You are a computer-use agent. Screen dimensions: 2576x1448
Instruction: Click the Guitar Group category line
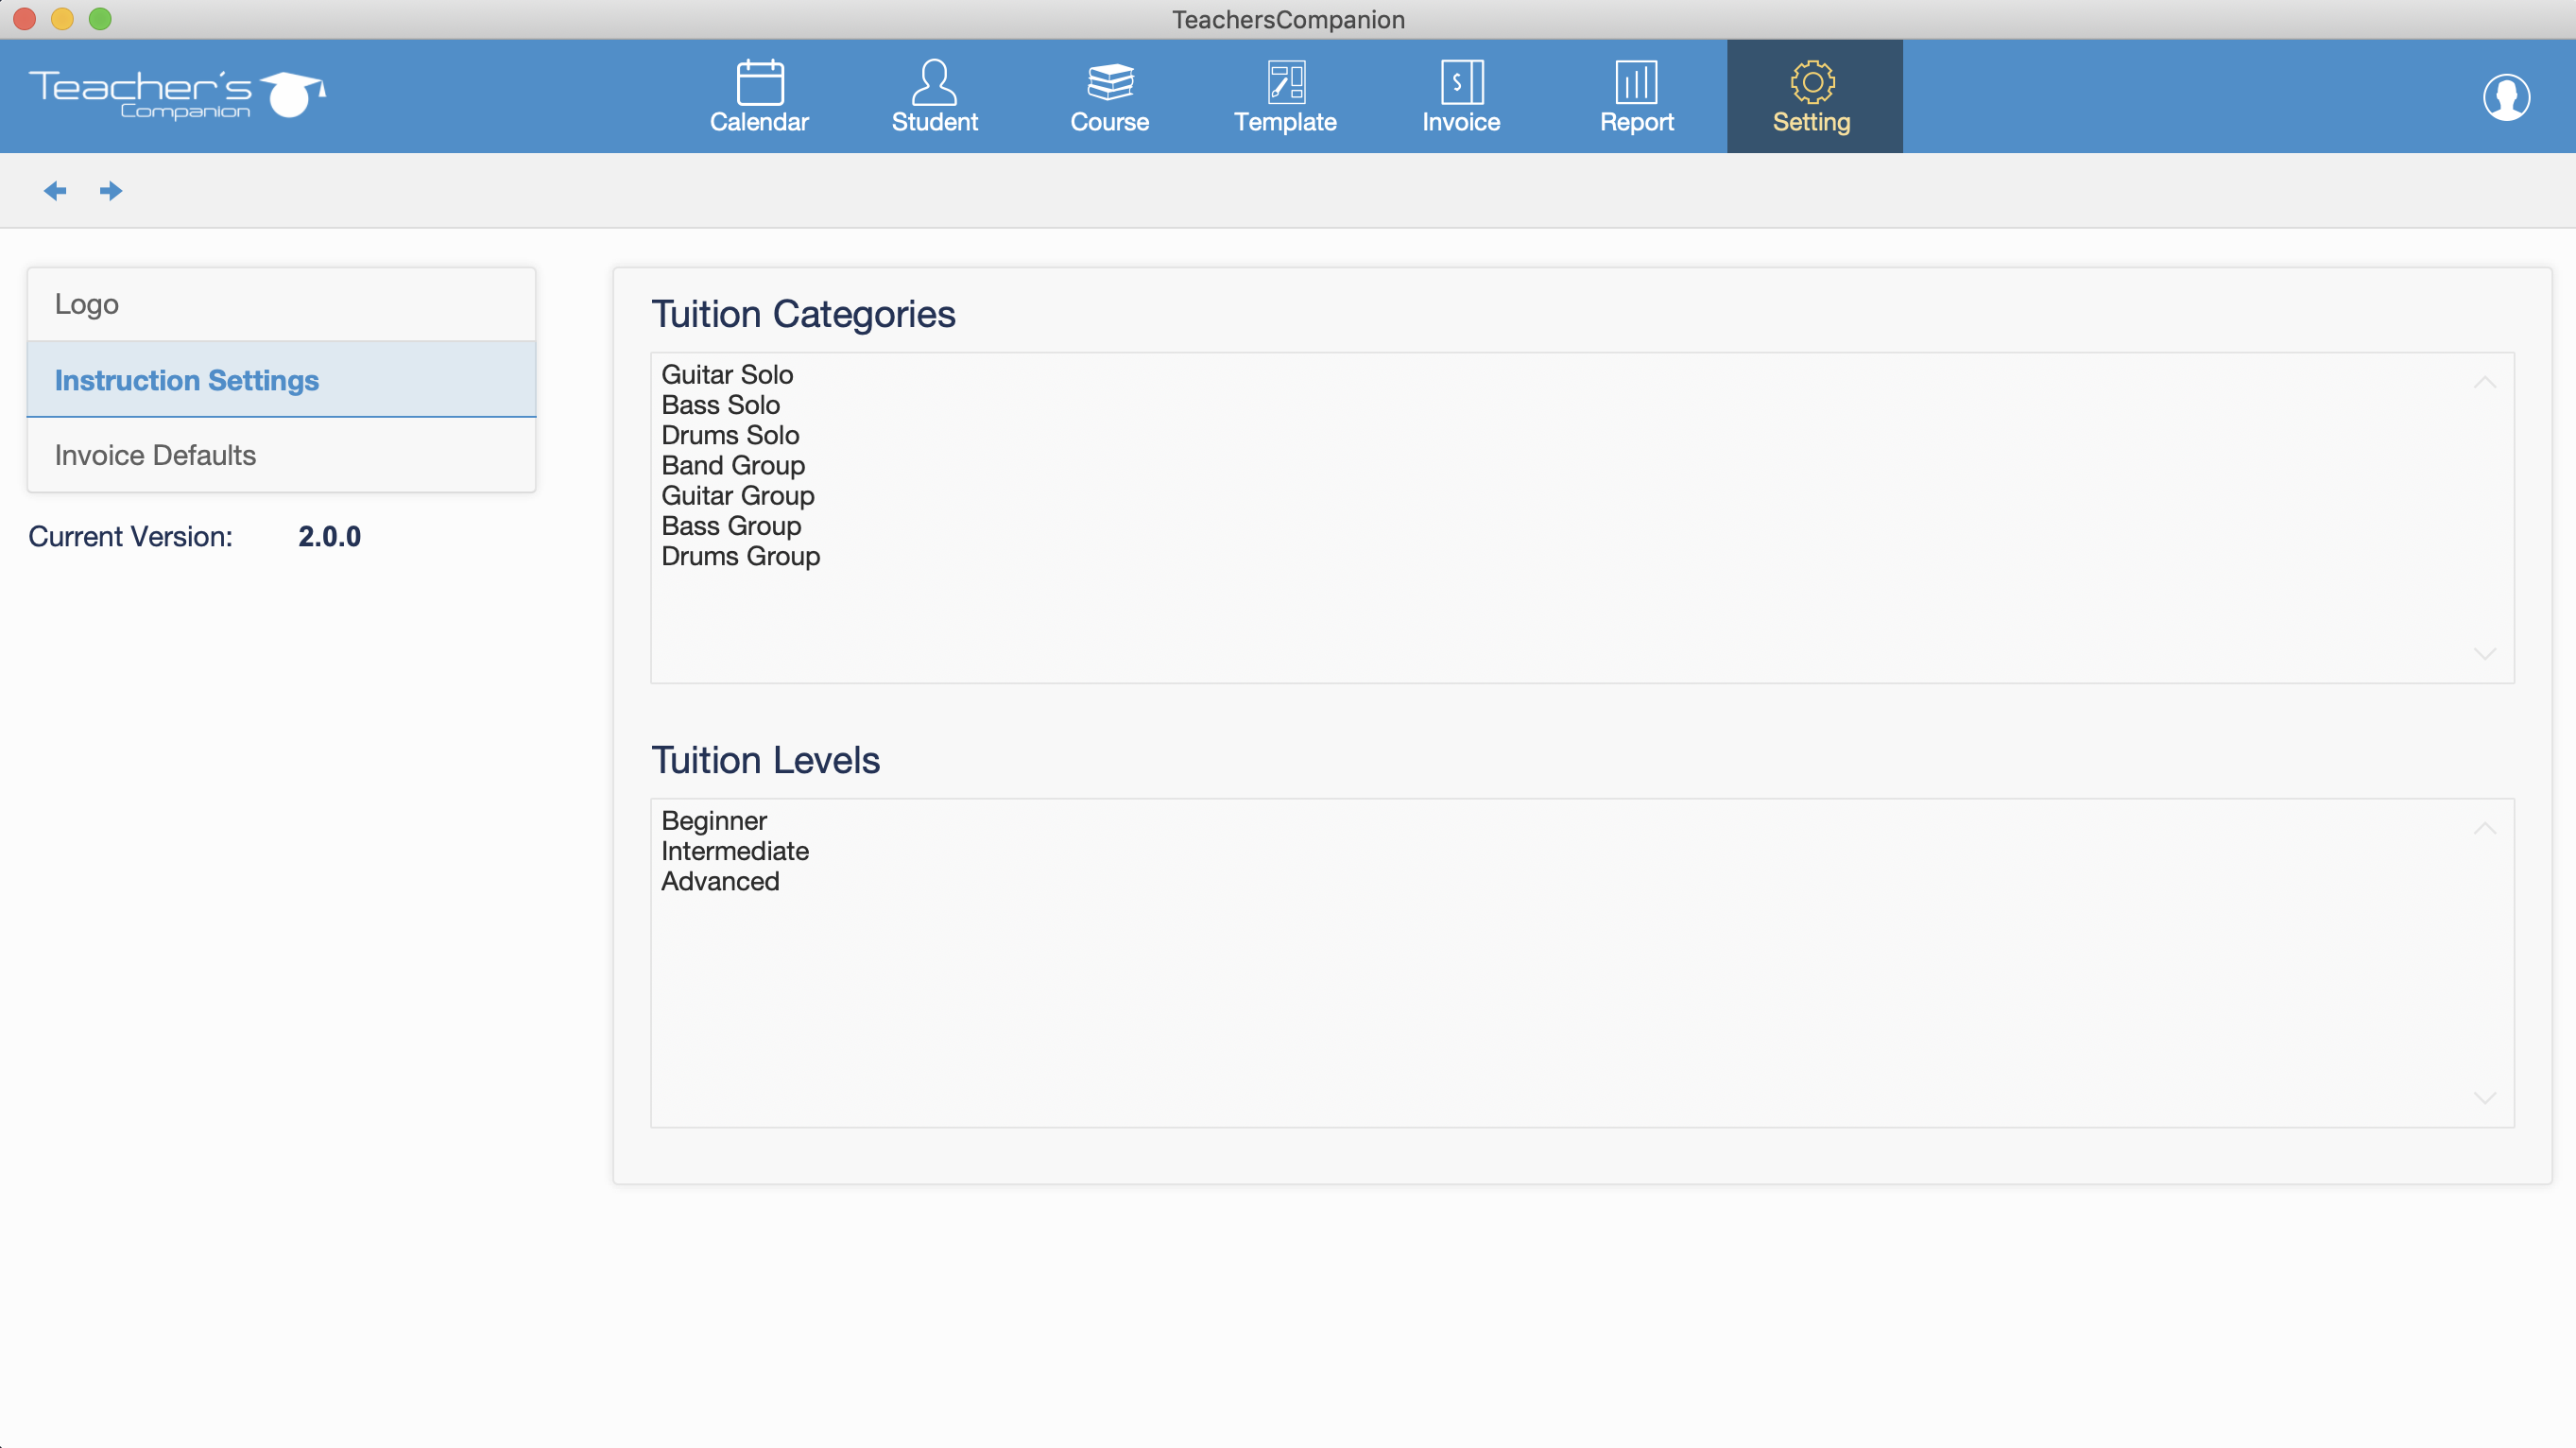tap(738, 495)
